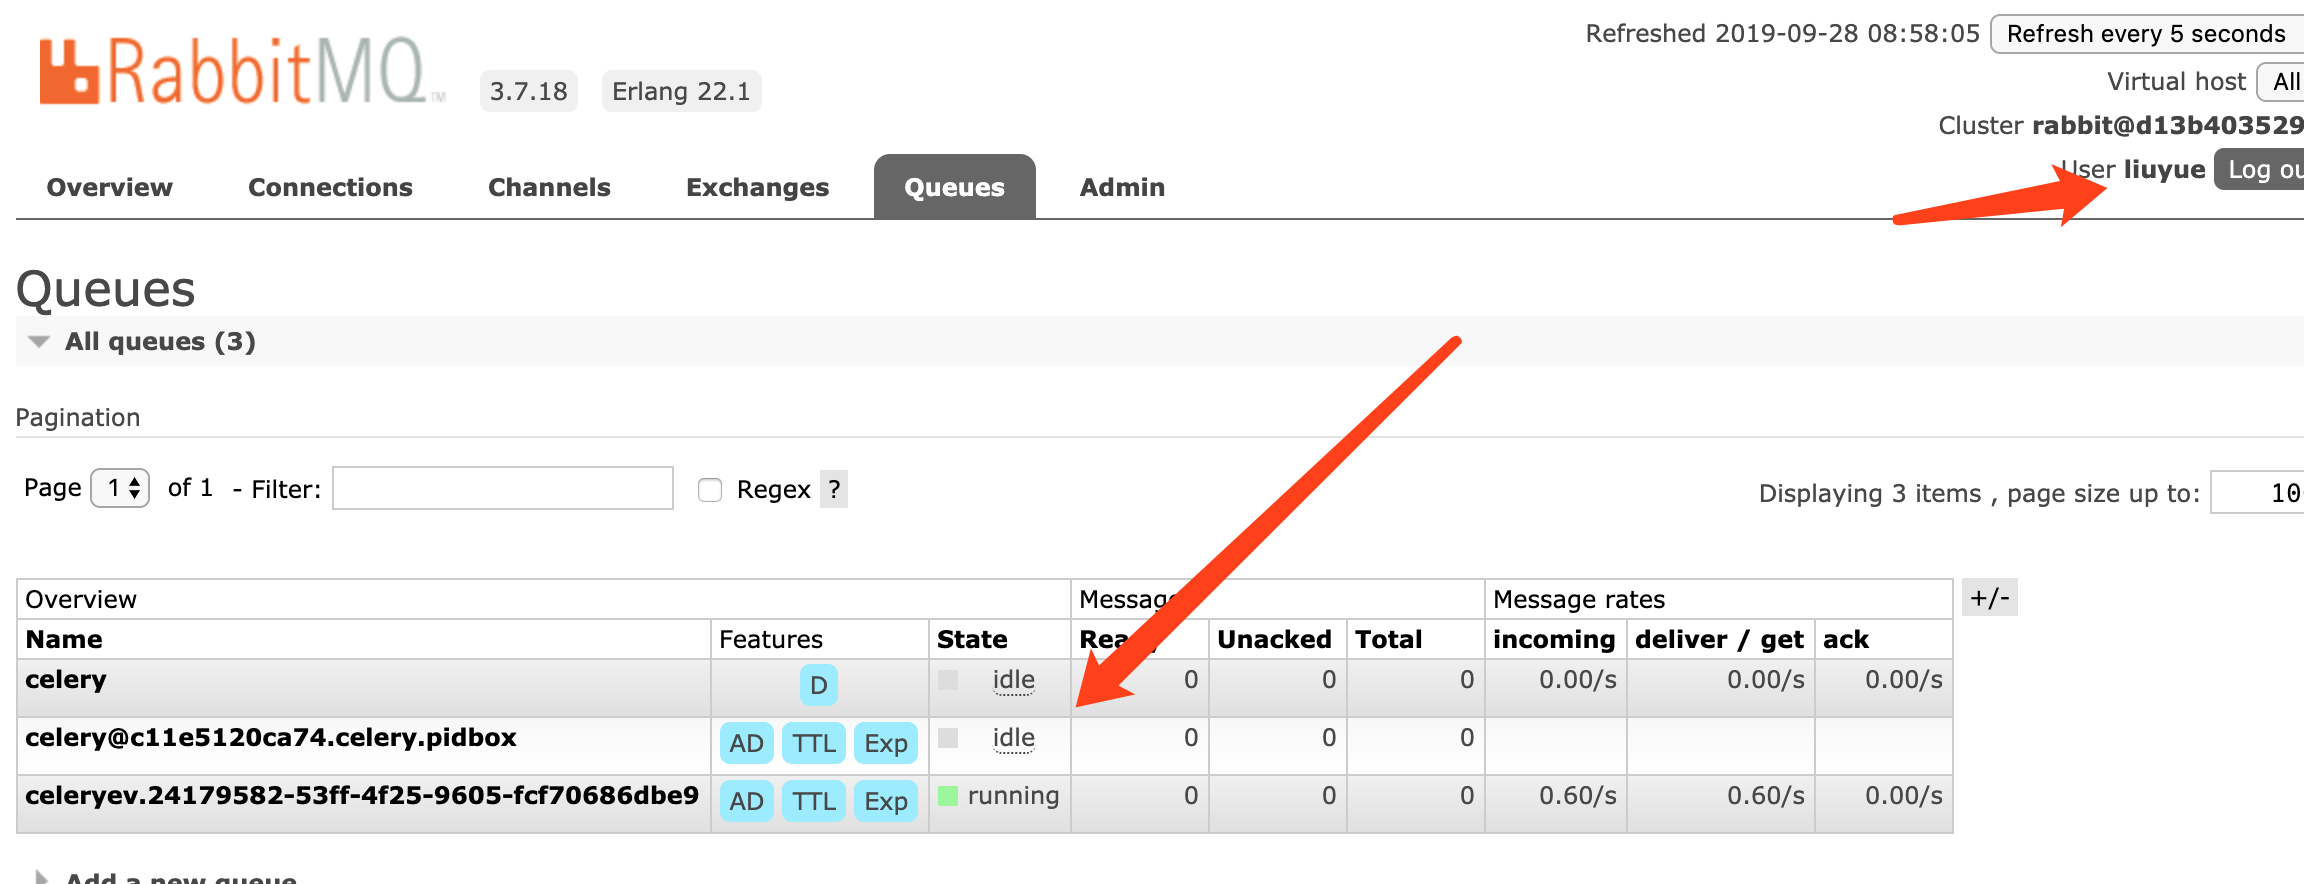Click the Log out button
The width and height of the screenshot is (2304, 884).
[2262, 170]
